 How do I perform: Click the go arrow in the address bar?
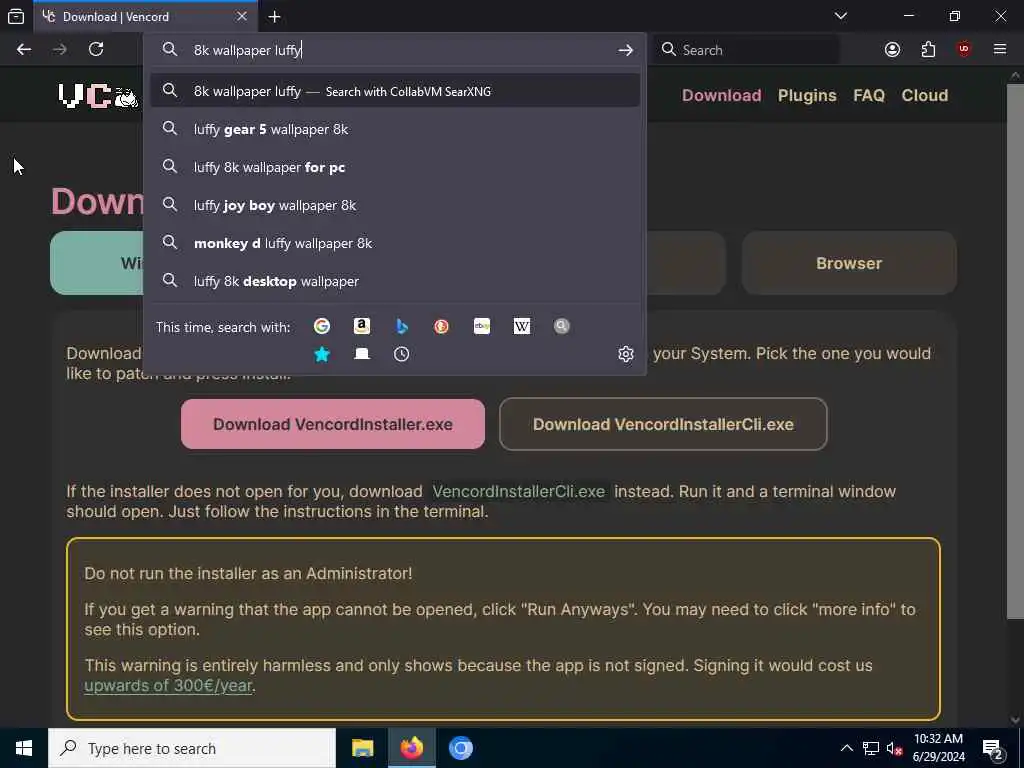click(x=626, y=50)
